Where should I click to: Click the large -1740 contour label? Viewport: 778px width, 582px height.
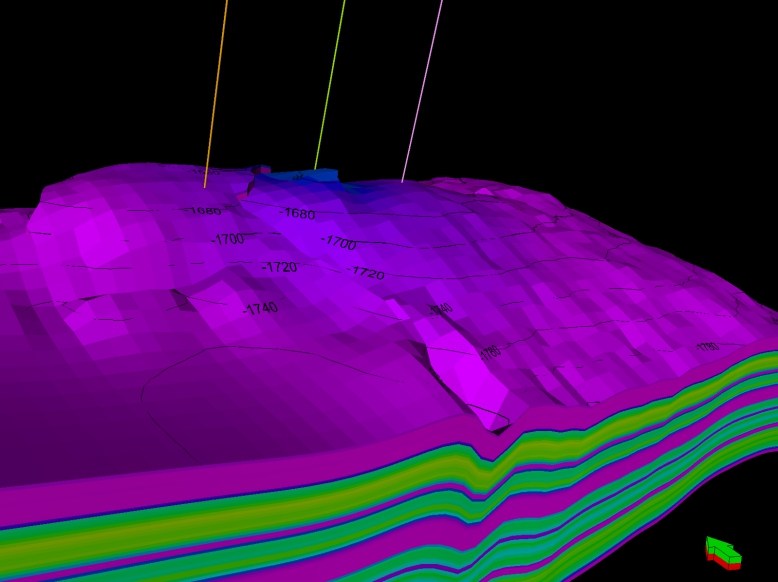(x=260, y=308)
